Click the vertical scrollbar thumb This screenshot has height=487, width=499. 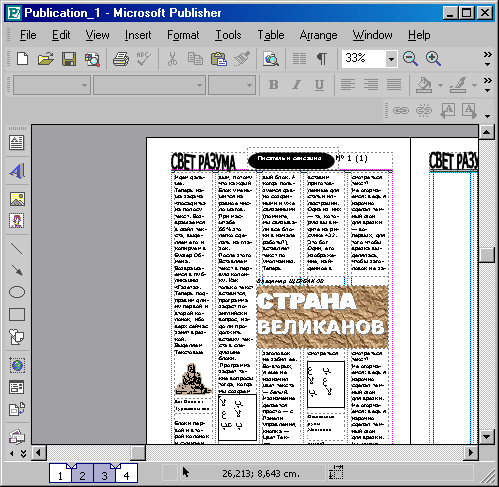[x=487, y=255]
